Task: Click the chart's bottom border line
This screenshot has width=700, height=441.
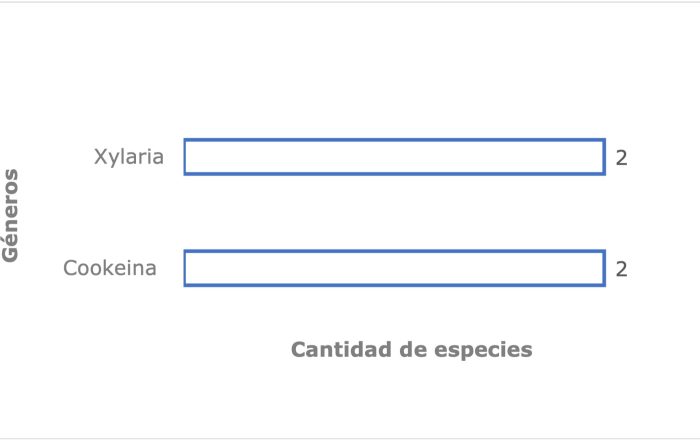Action: point(350,439)
